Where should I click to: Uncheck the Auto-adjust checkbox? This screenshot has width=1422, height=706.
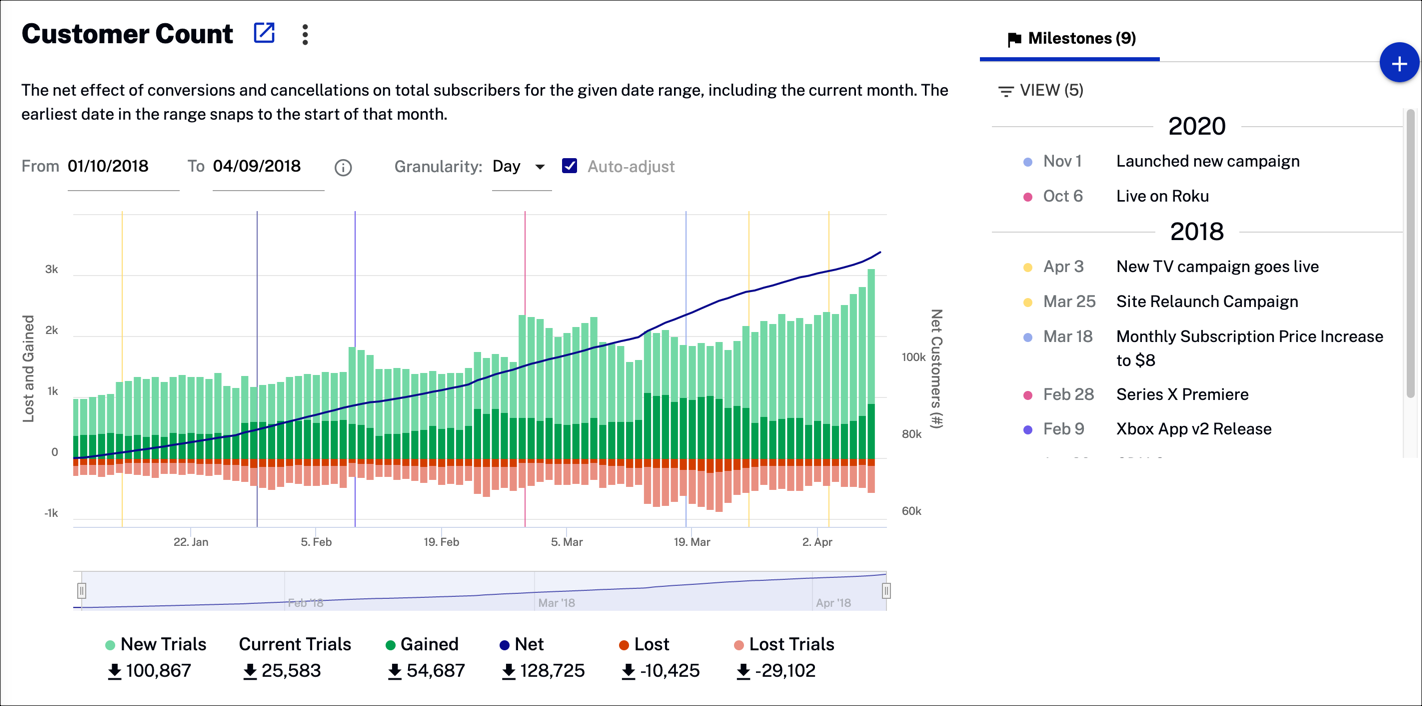coord(569,166)
